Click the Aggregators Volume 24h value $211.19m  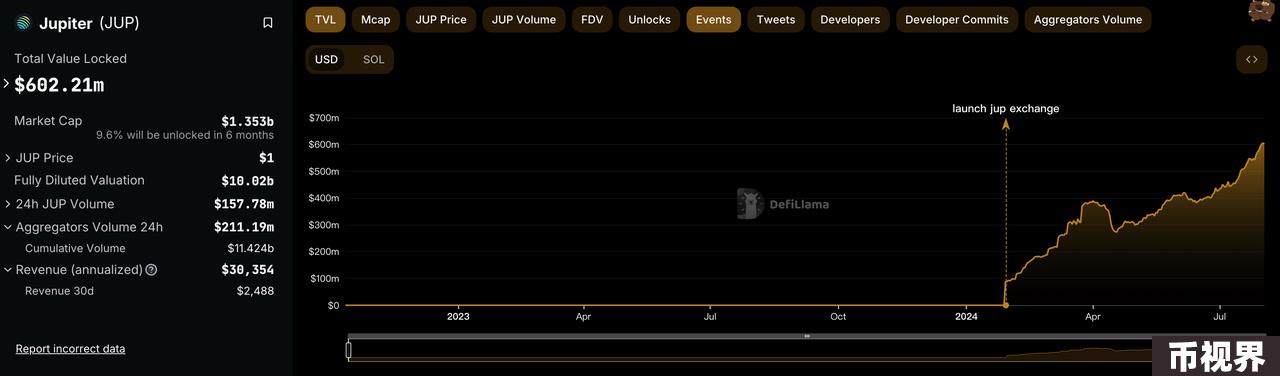[x=244, y=227]
